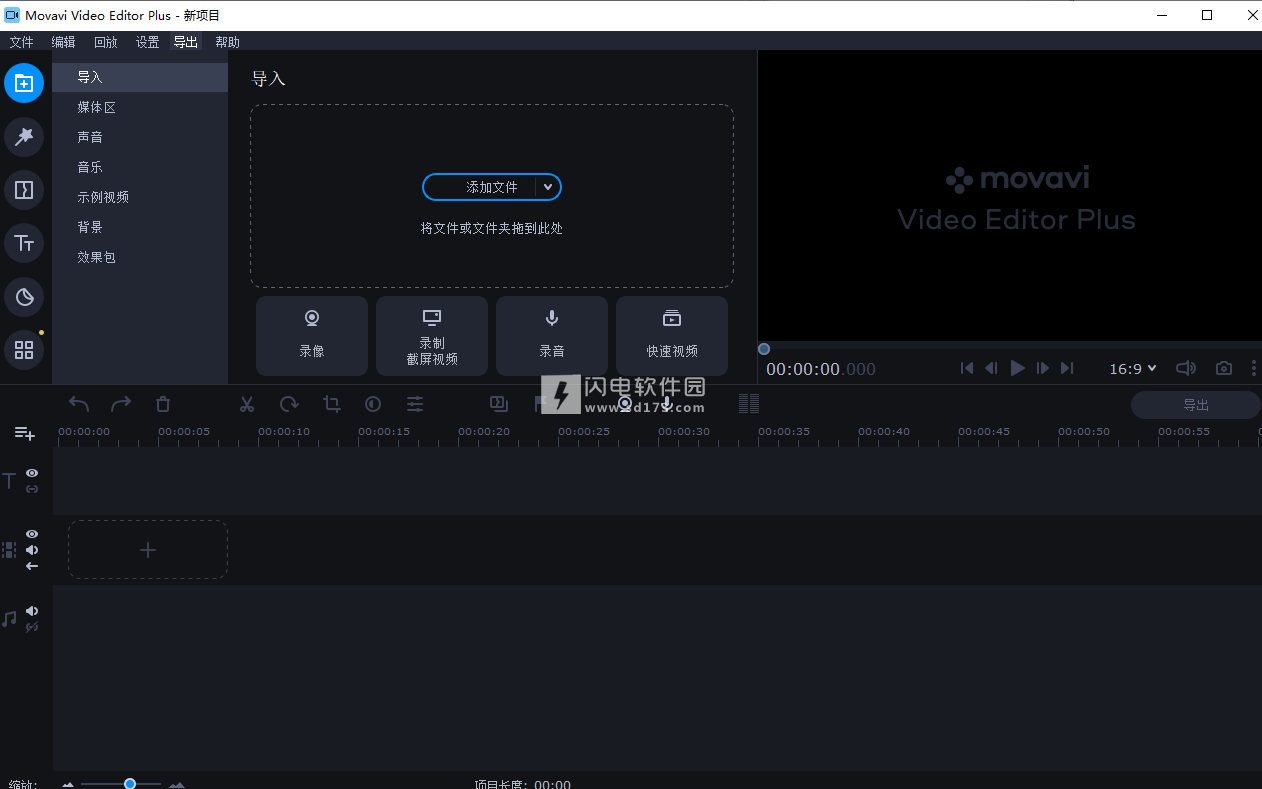Mute the audio music track

(32, 611)
